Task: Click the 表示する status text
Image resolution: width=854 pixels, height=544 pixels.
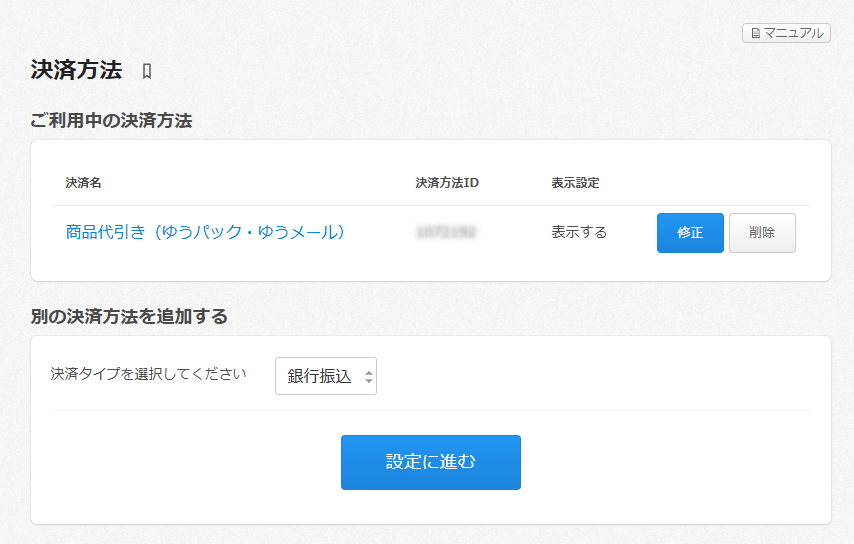Action: point(579,232)
